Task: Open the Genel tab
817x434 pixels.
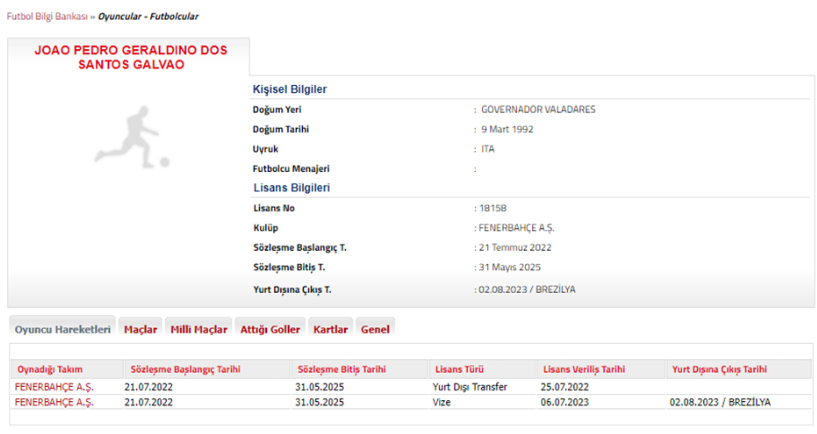Action: point(375,329)
